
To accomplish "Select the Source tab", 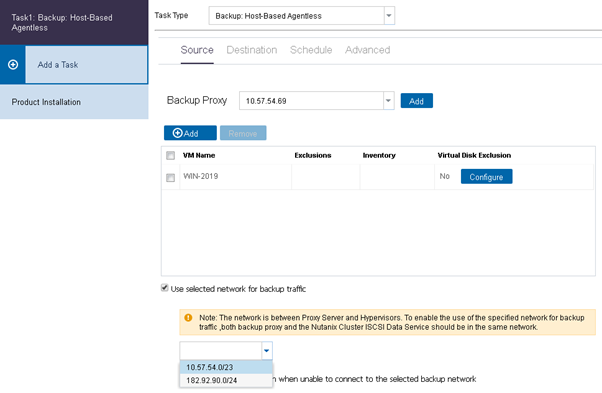I will (197, 50).
